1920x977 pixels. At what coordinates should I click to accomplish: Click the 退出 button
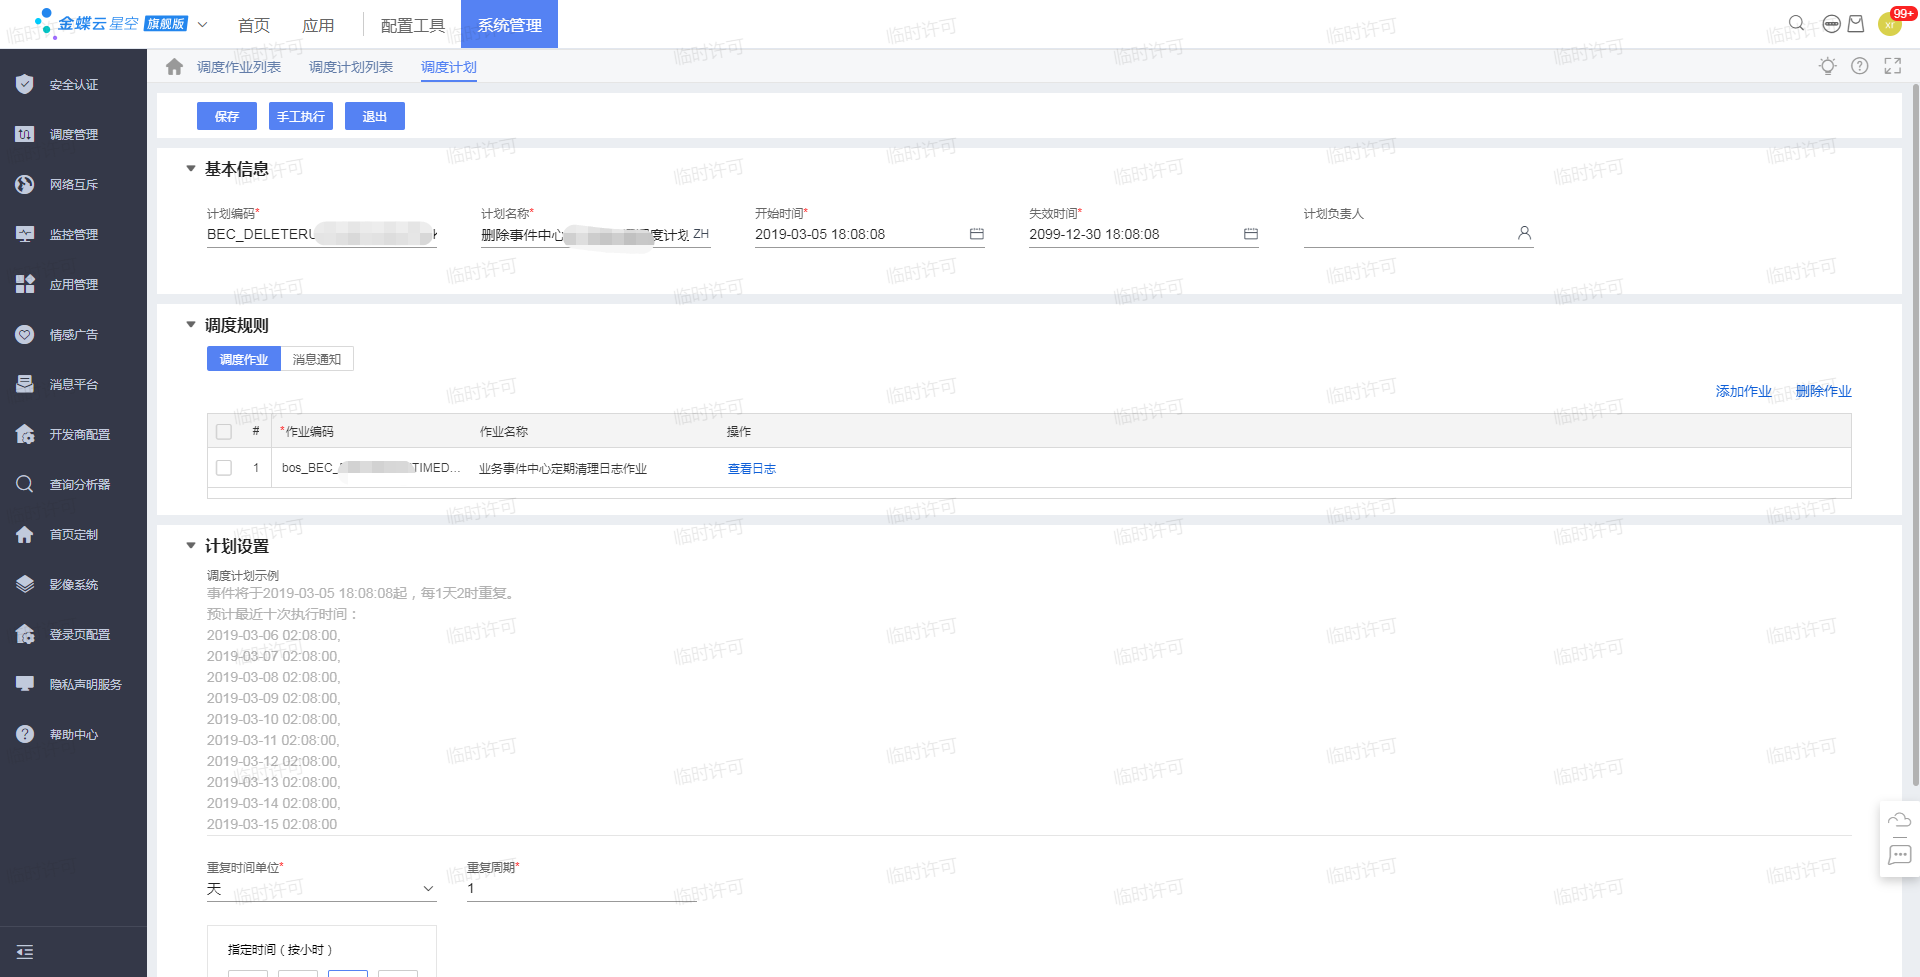(x=375, y=116)
